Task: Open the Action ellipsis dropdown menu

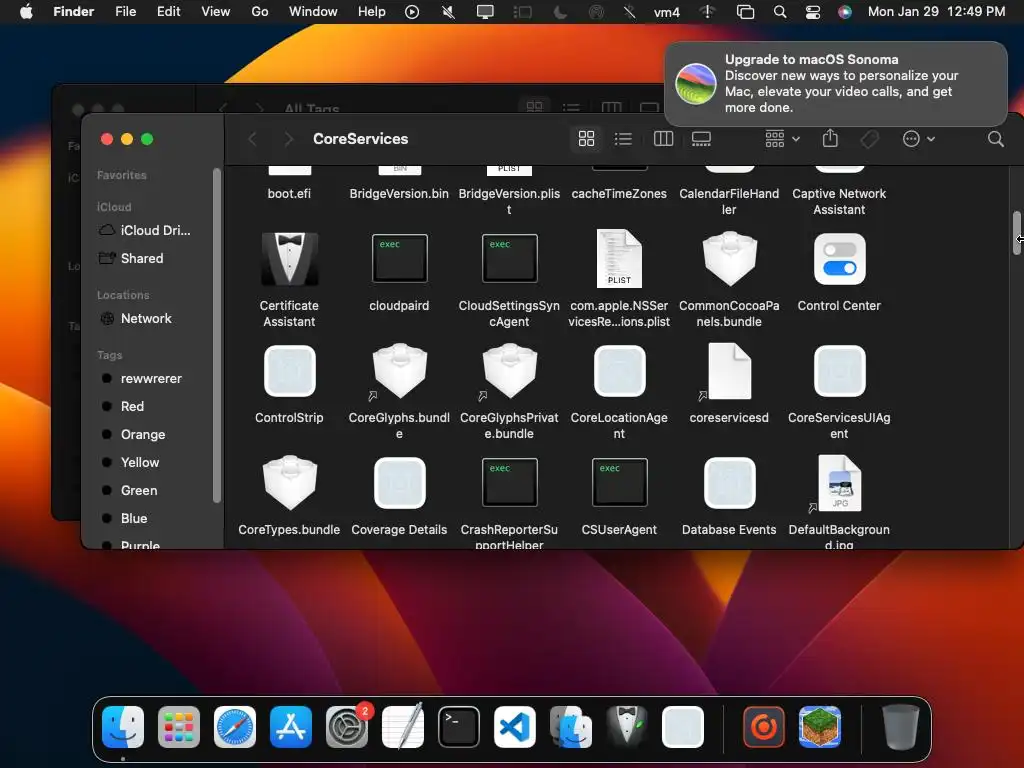Action: (x=918, y=138)
